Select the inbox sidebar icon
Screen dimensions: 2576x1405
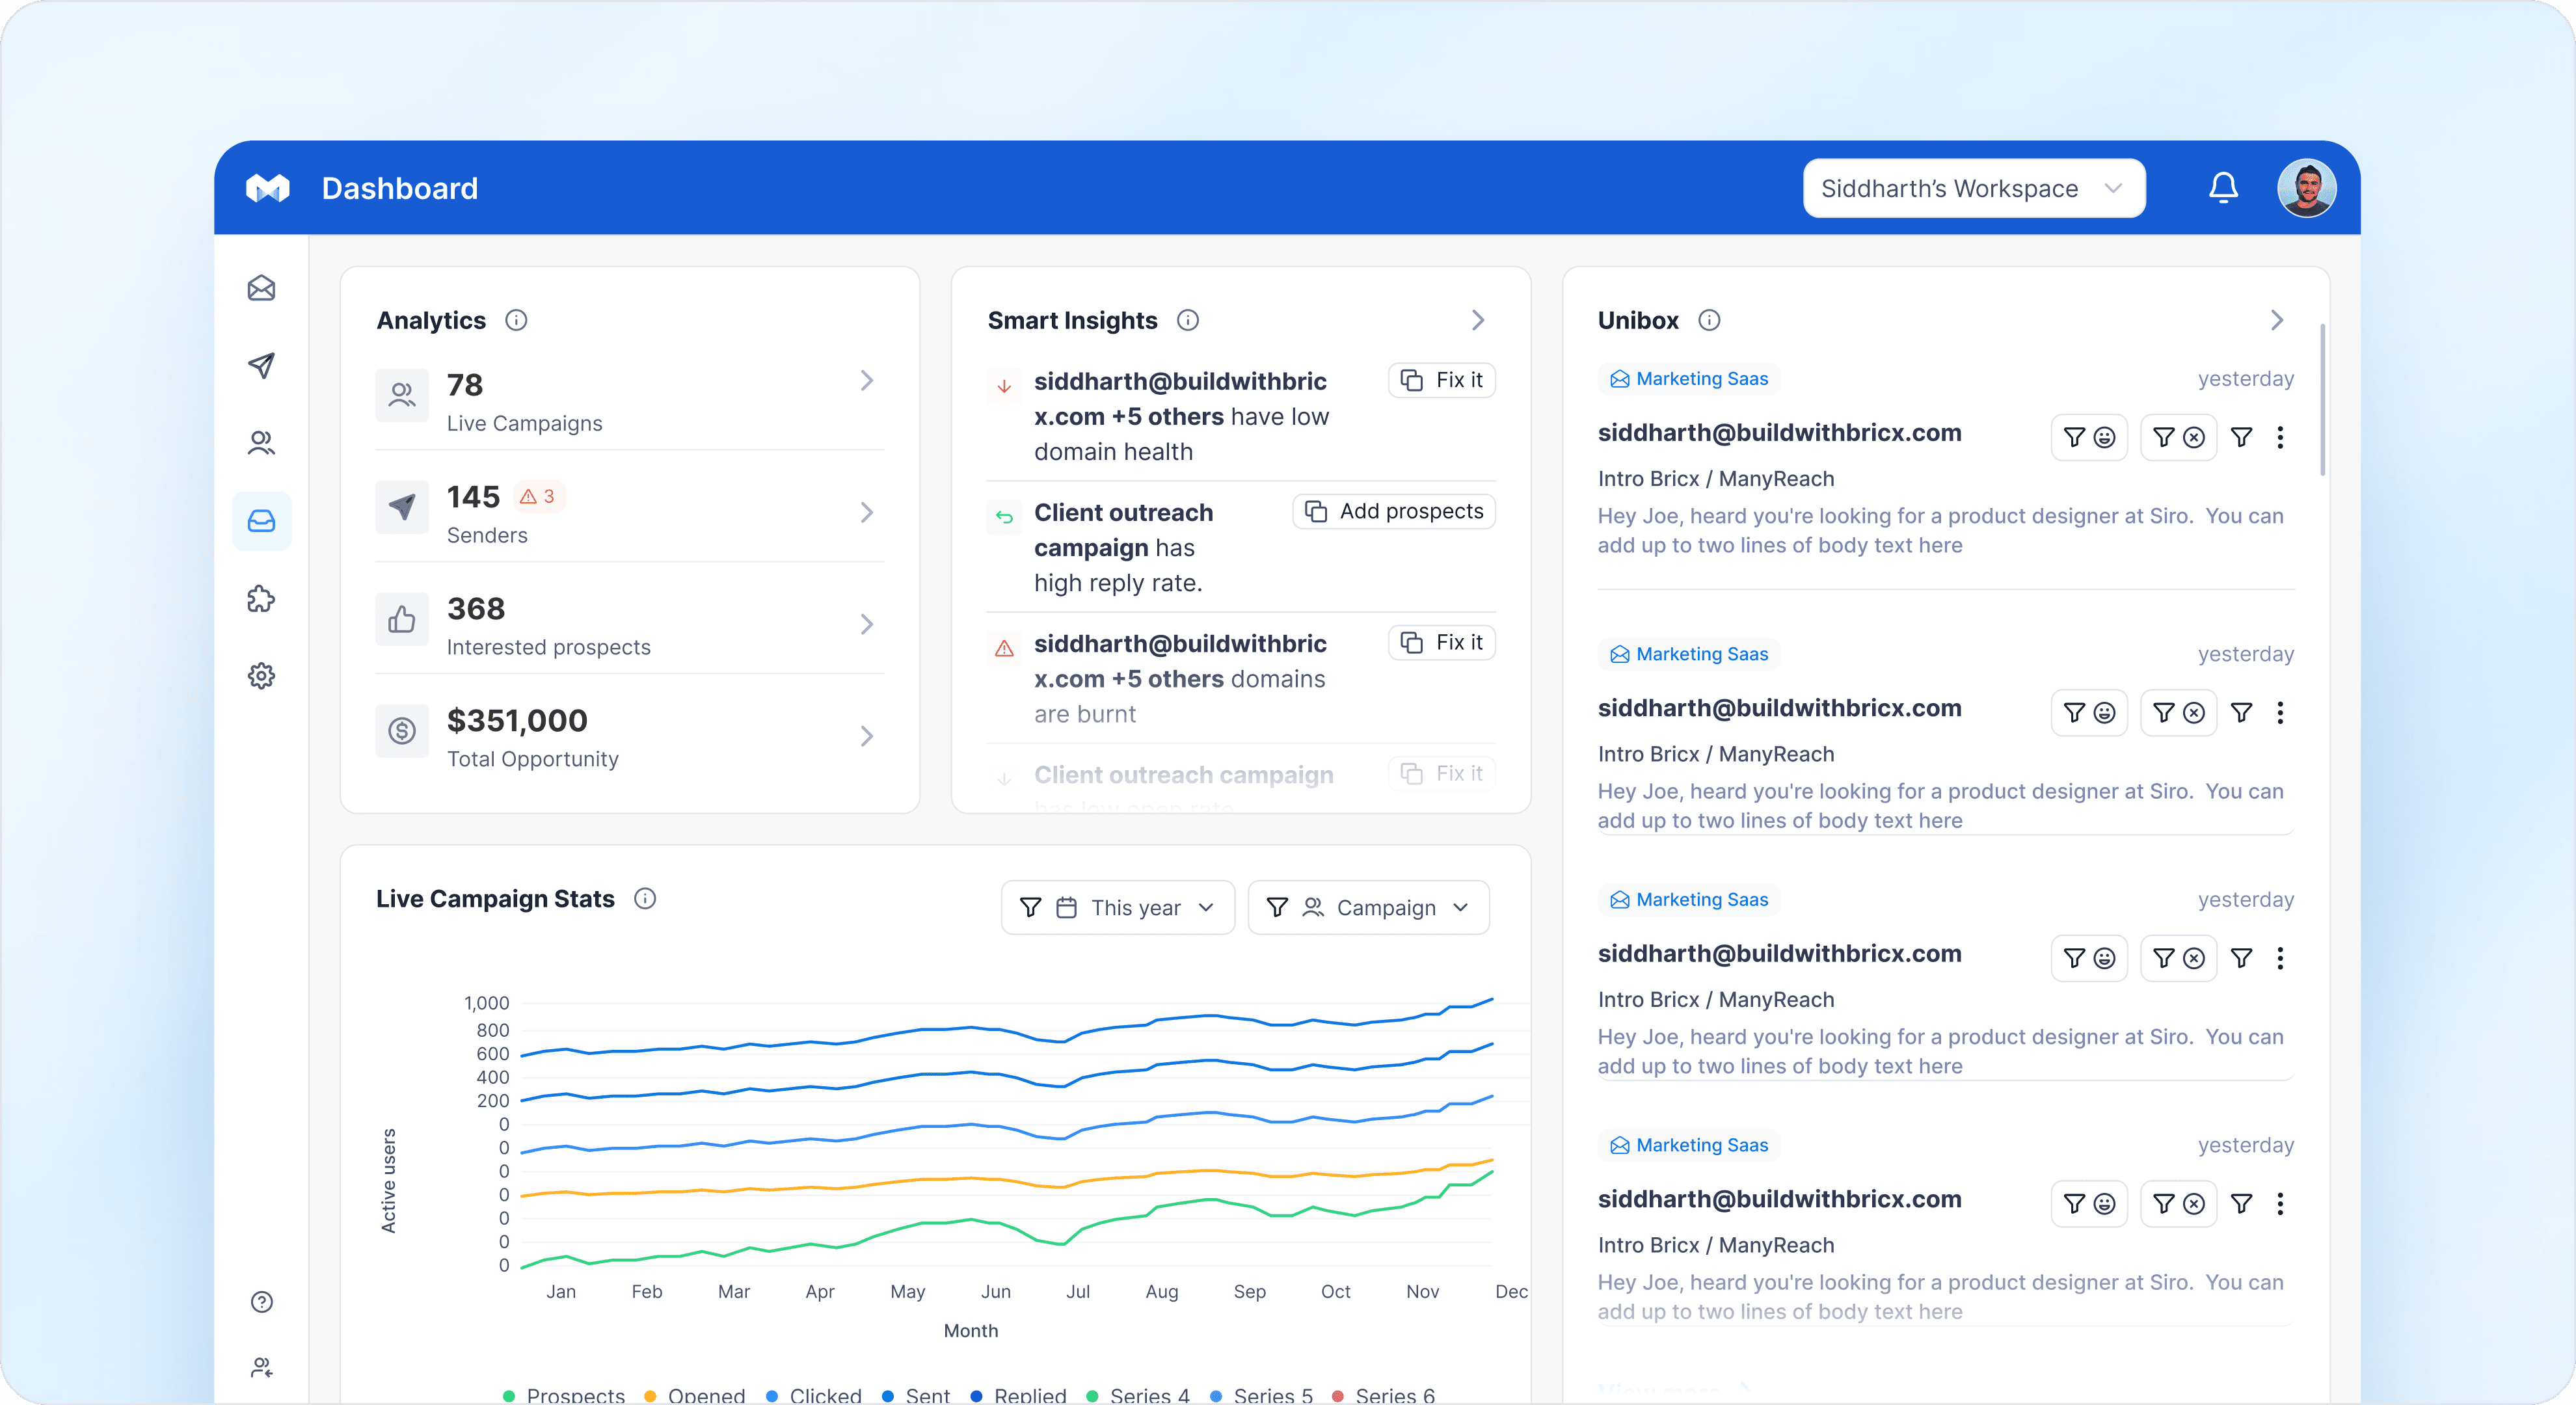tap(261, 521)
